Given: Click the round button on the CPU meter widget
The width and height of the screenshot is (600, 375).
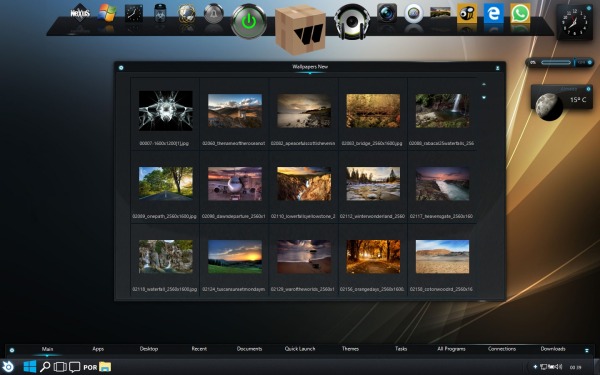Looking at the screenshot, I should tap(590, 62).
